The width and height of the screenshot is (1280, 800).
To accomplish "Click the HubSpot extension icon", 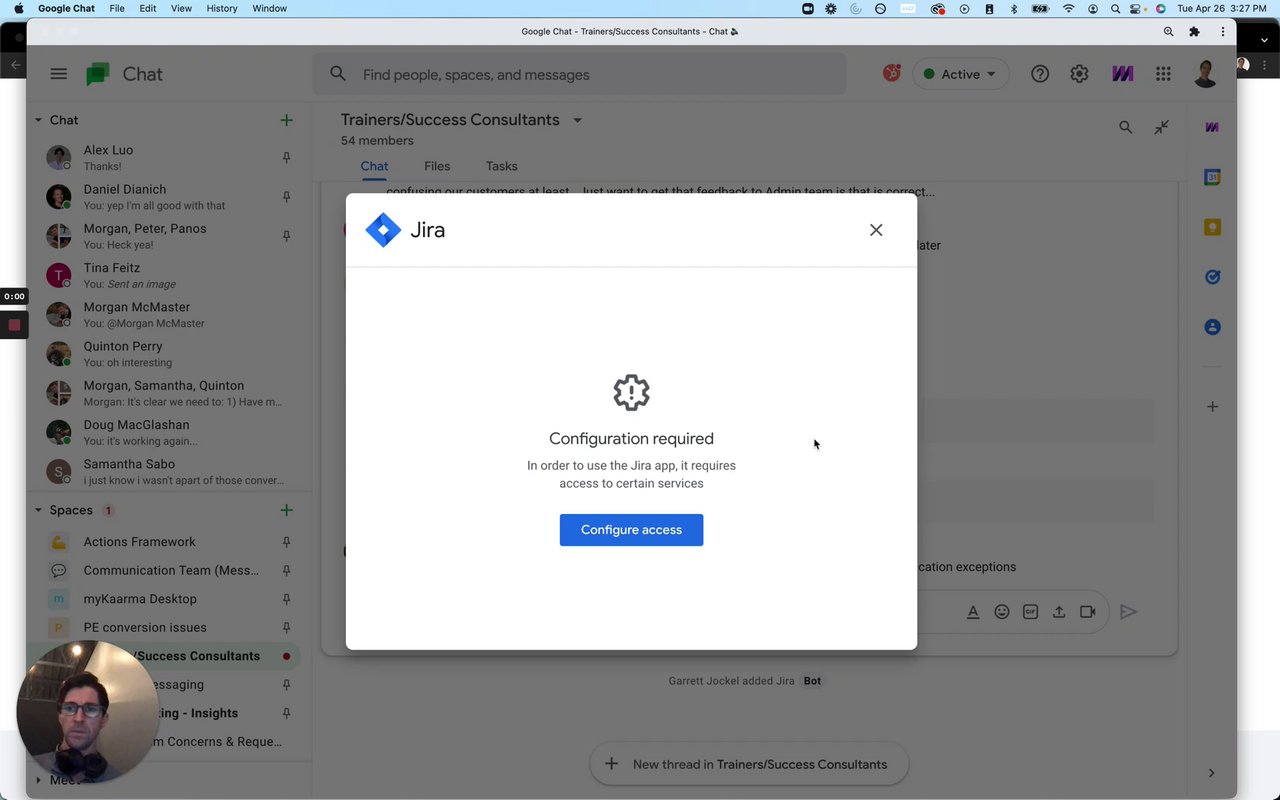I will (891, 73).
